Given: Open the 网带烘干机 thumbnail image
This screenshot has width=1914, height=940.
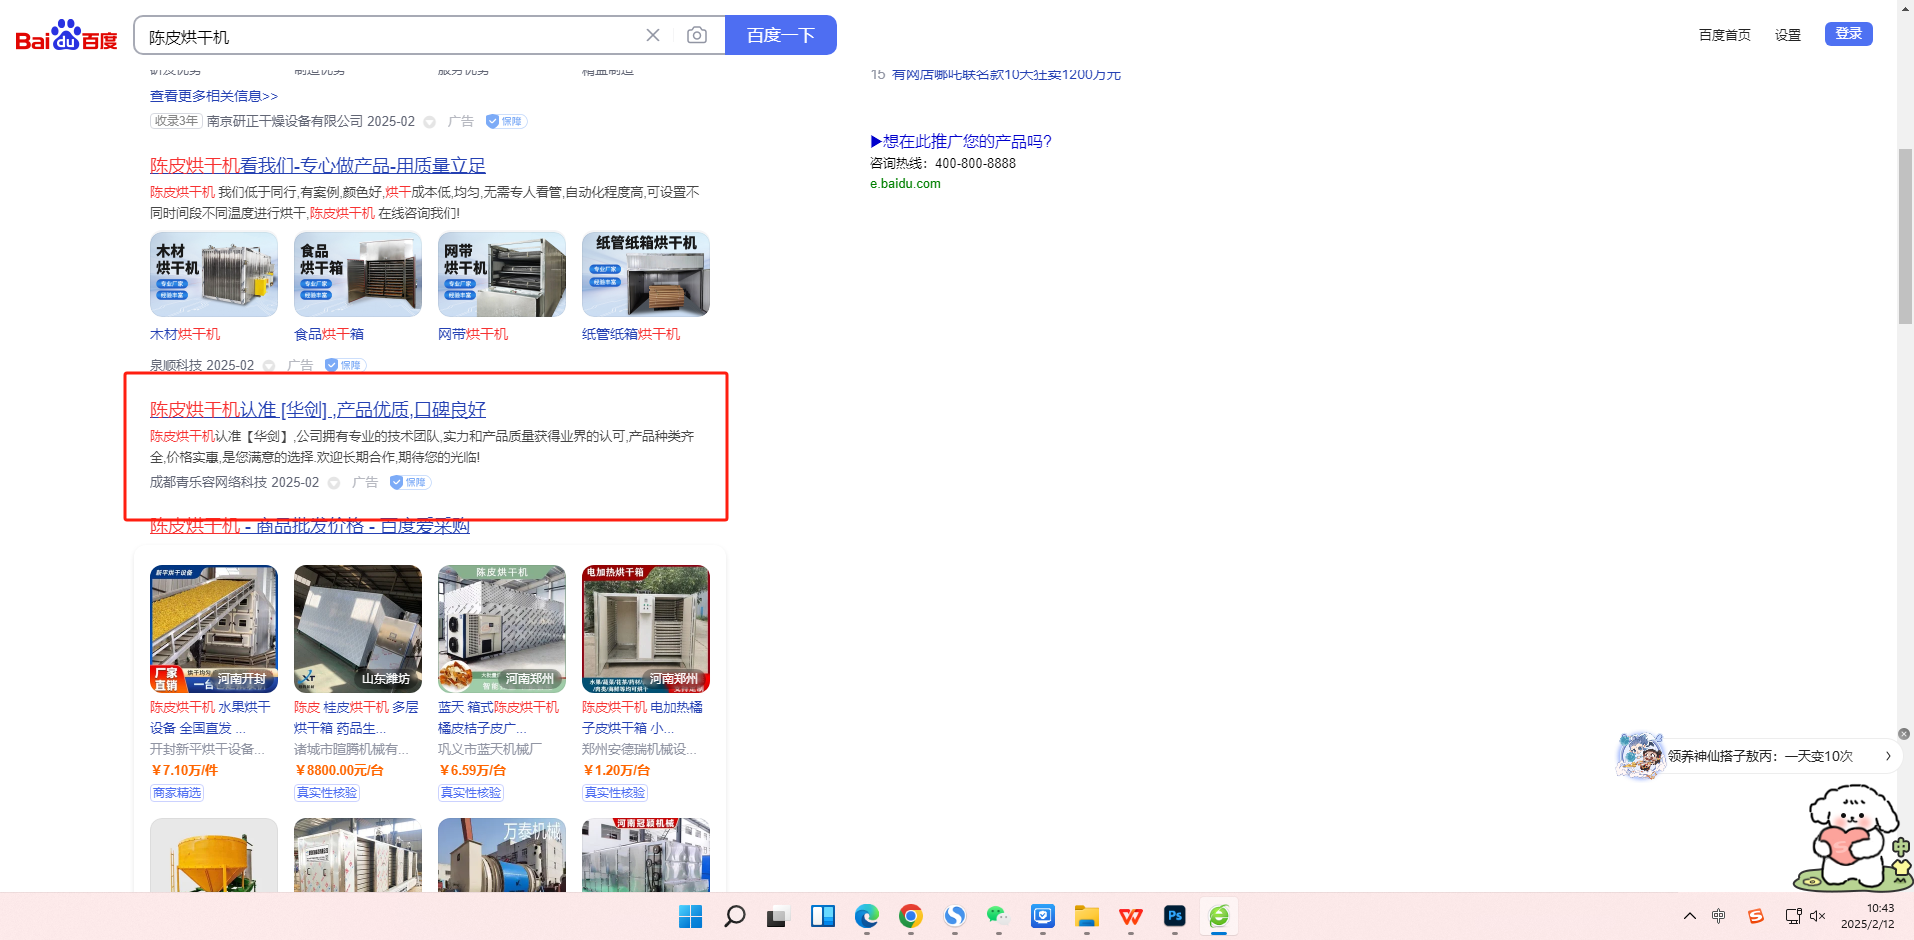Looking at the screenshot, I should [x=502, y=275].
